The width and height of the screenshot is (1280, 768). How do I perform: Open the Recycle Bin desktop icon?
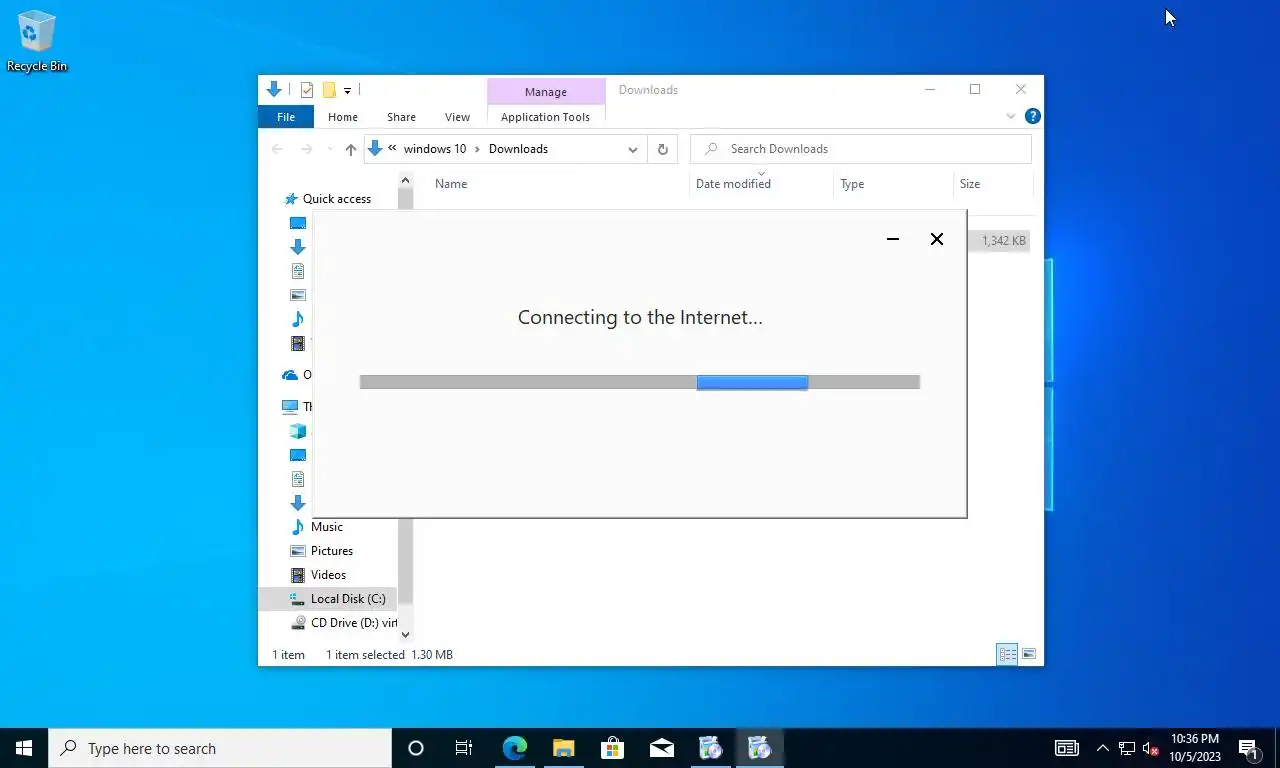pyautogui.click(x=37, y=42)
